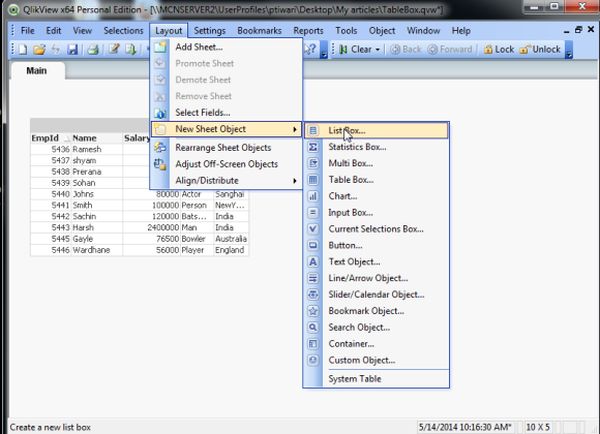Click the Add Sheet icon

pyautogui.click(x=160, y=47)
